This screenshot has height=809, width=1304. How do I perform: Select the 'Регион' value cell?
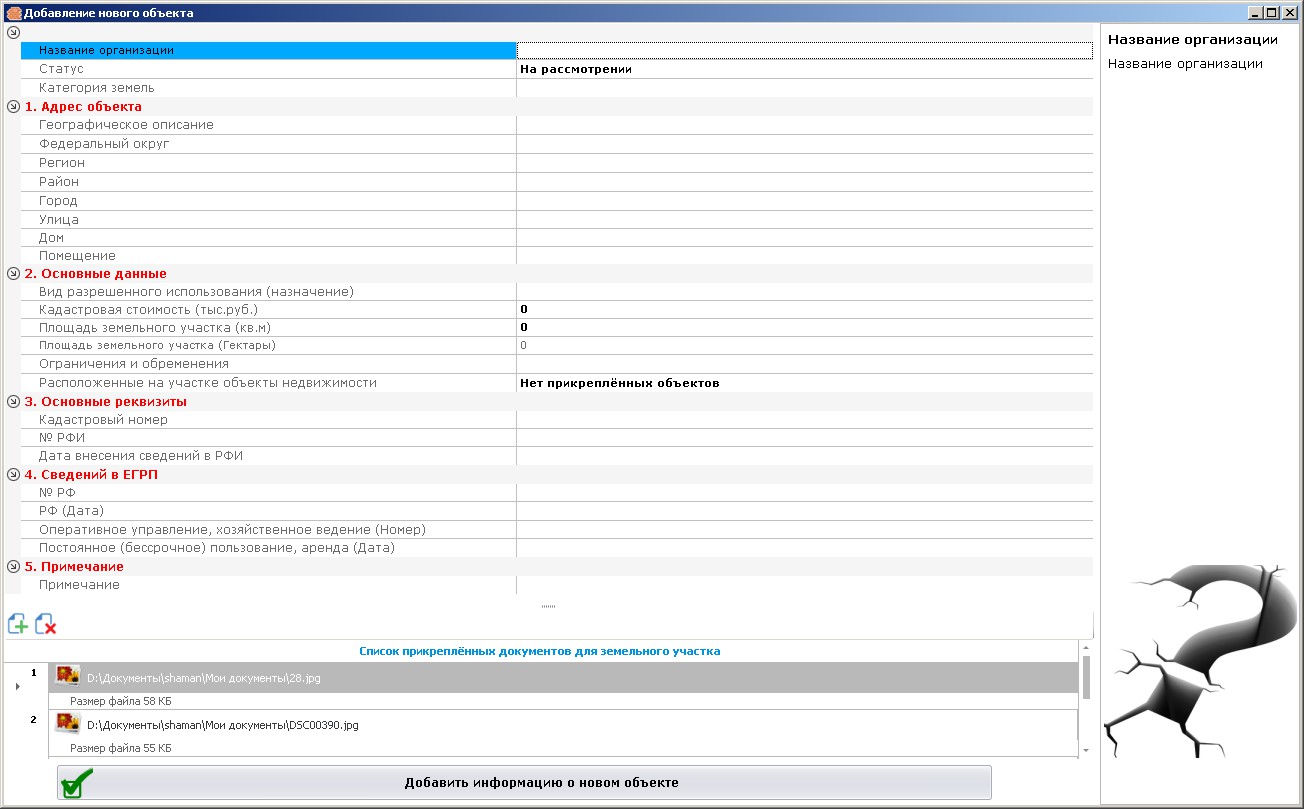[x=804, y=163]
